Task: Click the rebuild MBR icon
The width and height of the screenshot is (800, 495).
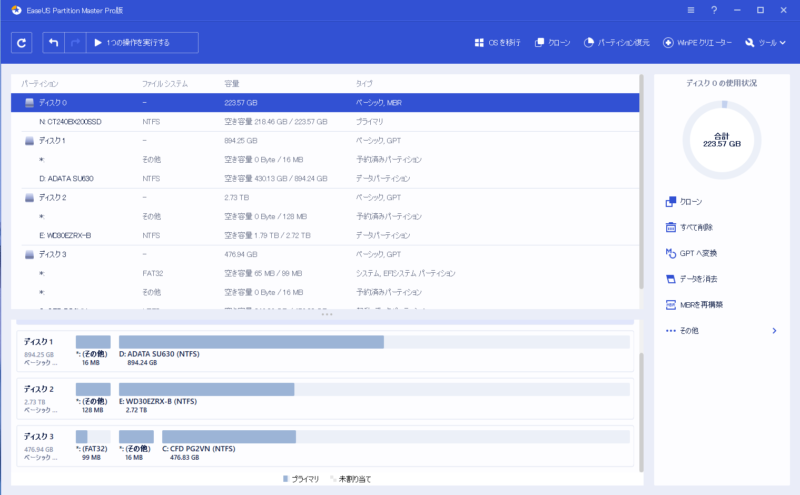Action: [x=670, y=305]
